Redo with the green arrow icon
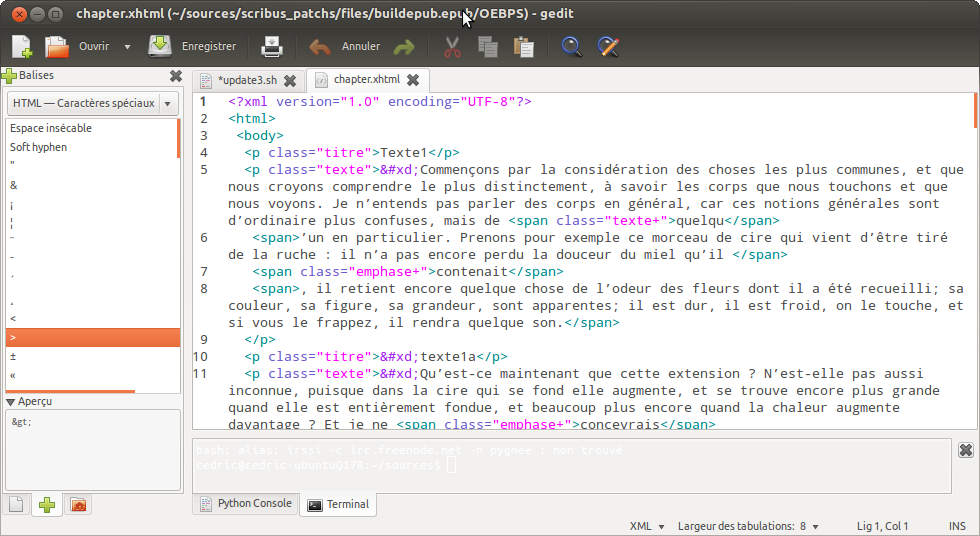The image size is (980, 536). [x=404, y=47]
